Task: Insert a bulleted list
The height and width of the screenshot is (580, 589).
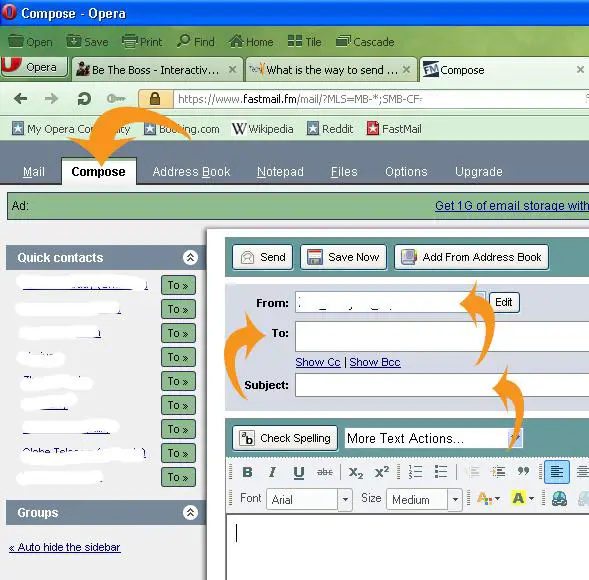Action: click(441, 471)
